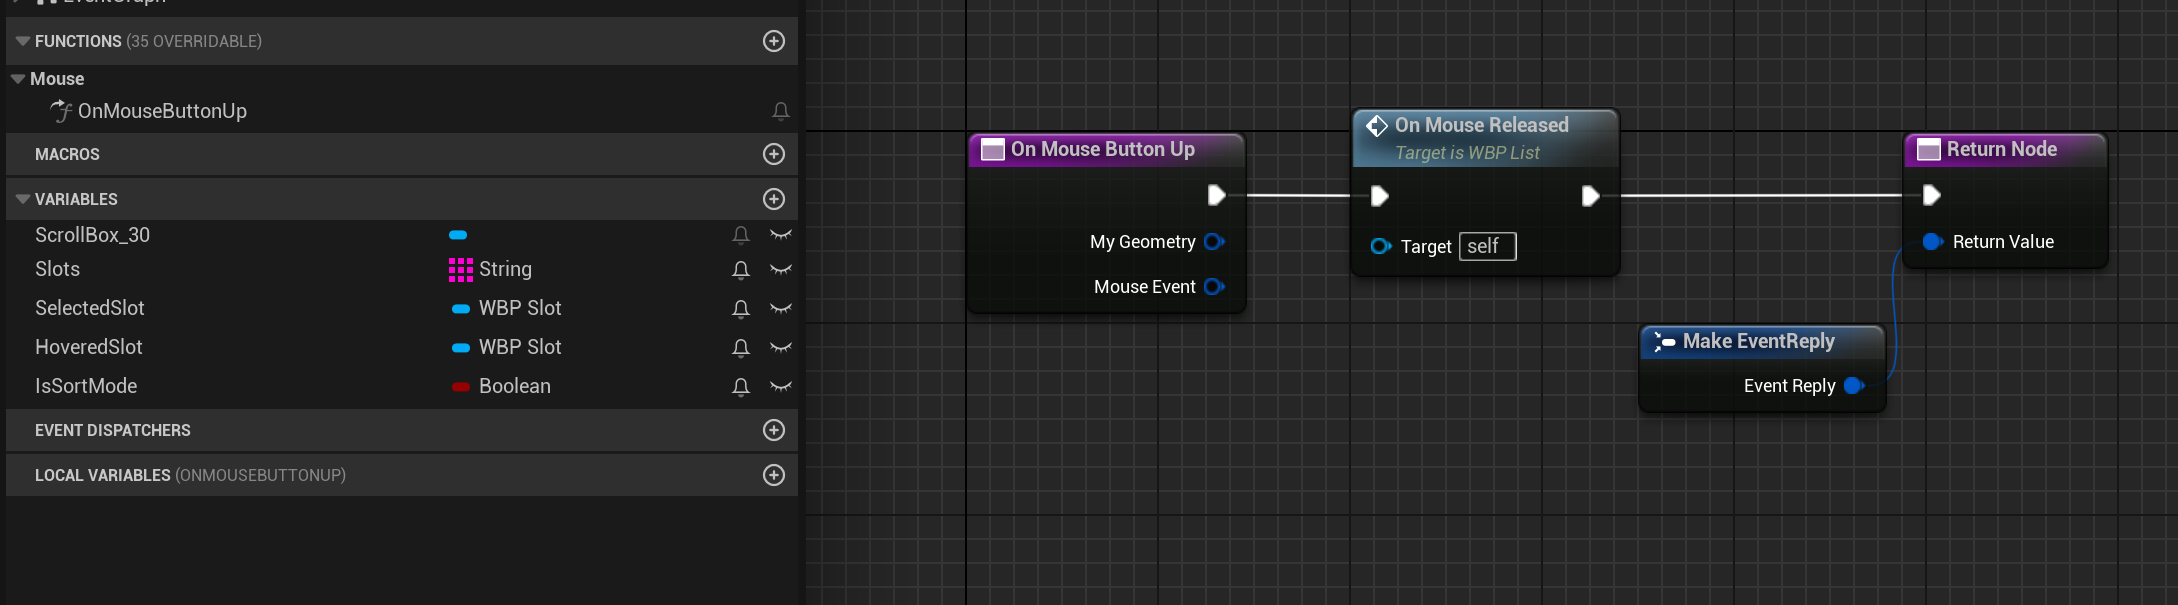Select the IsSortMode variable
The height and width of the screenshot is (605, 2178).
point(86,386)
